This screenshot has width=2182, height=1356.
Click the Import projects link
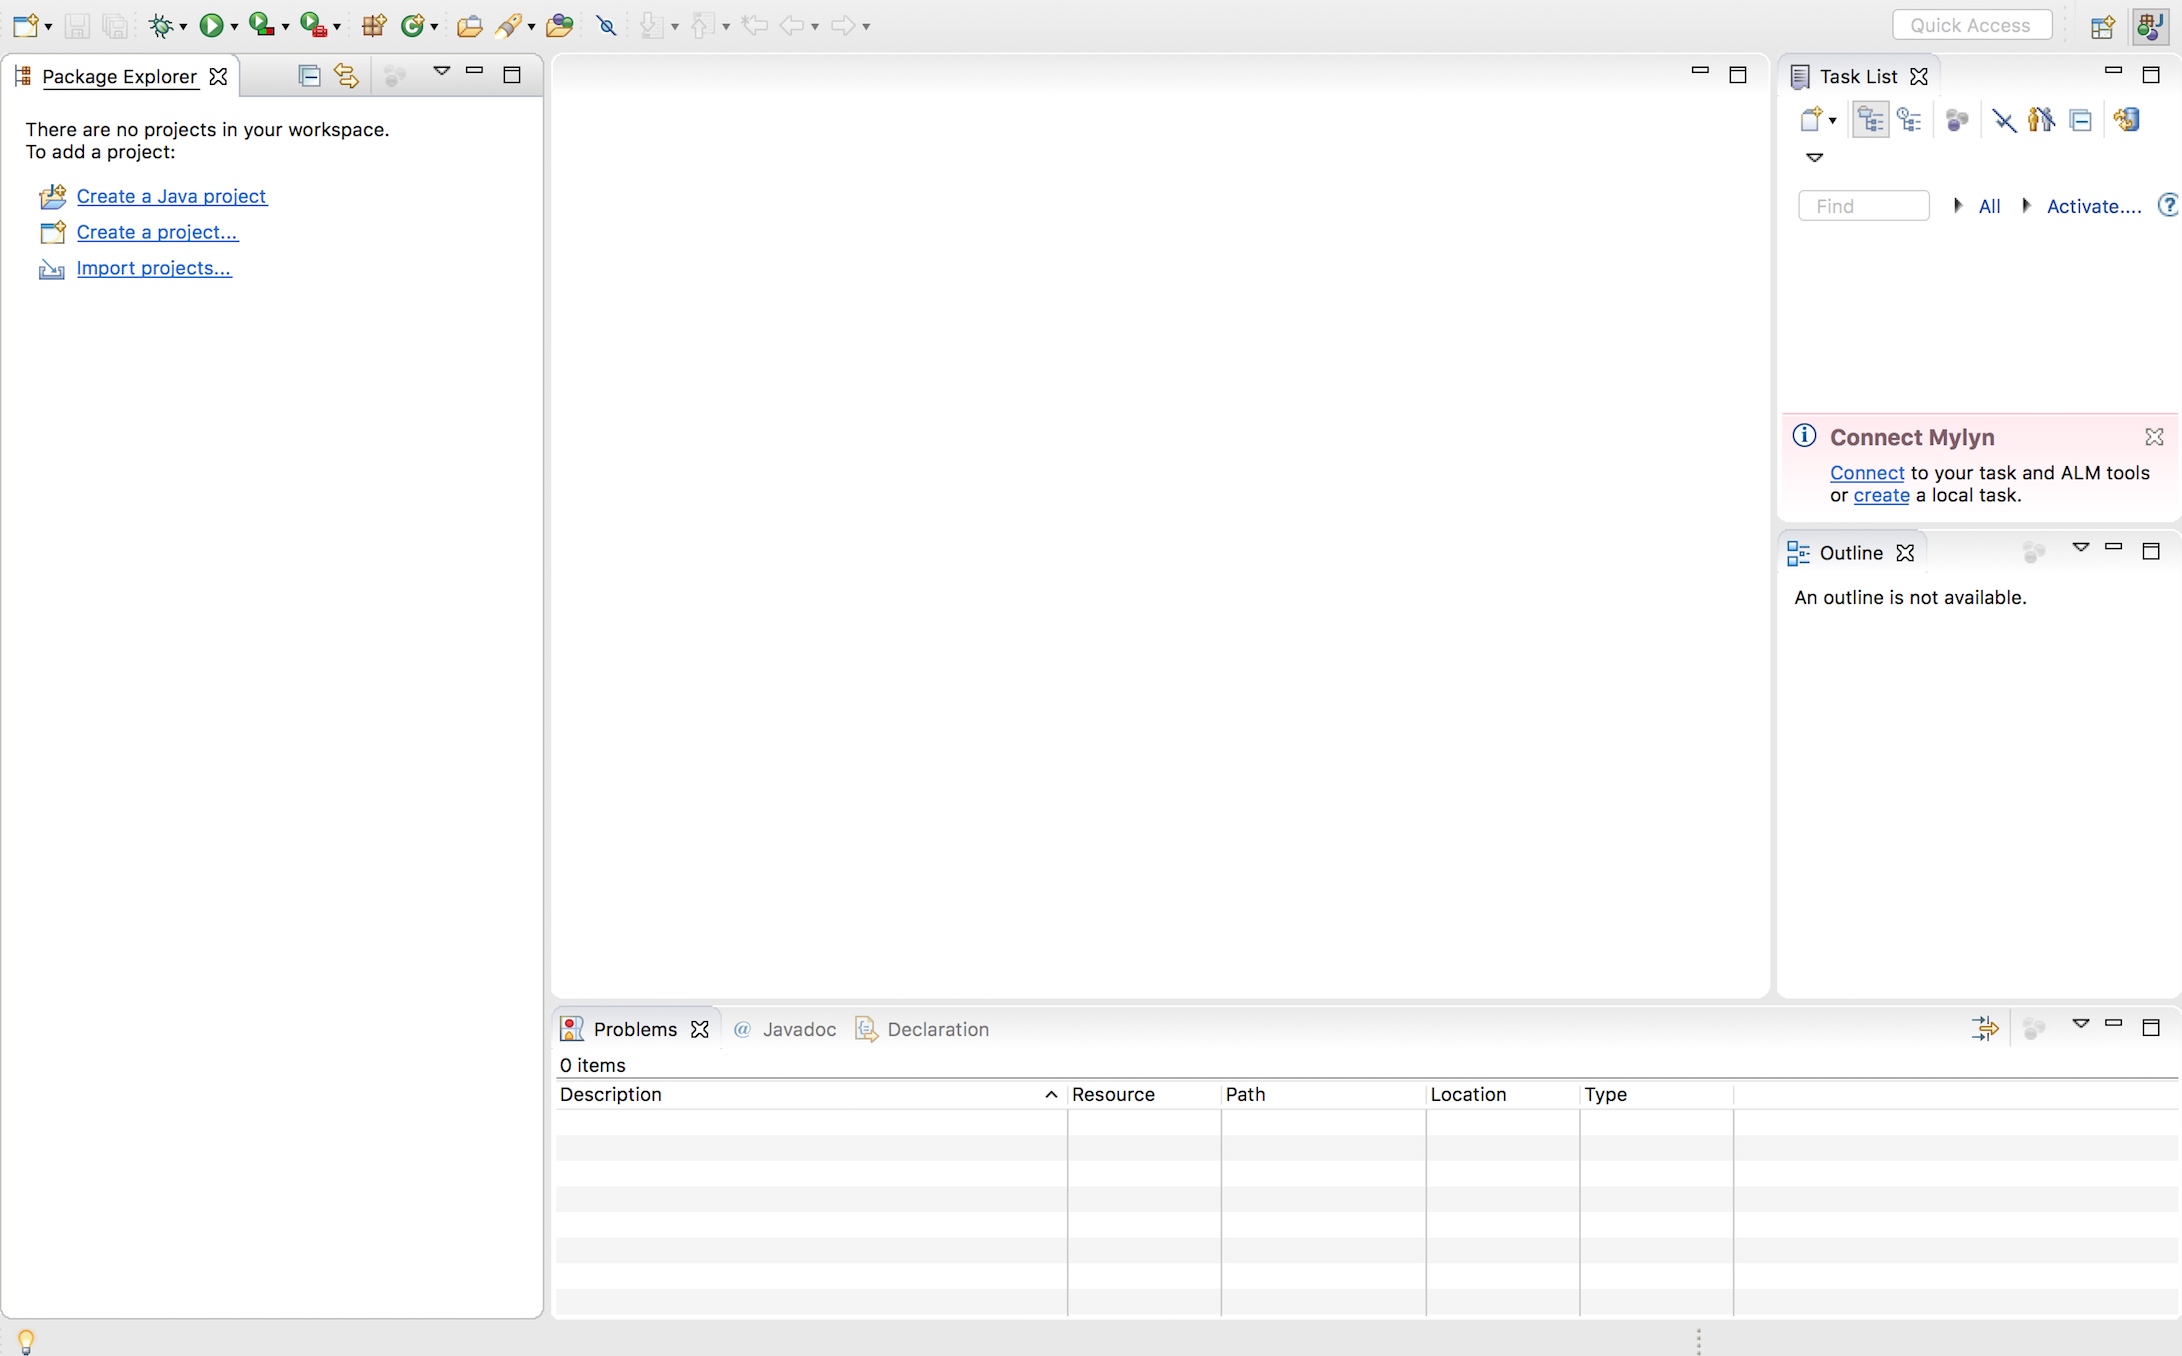coord(153,268)
